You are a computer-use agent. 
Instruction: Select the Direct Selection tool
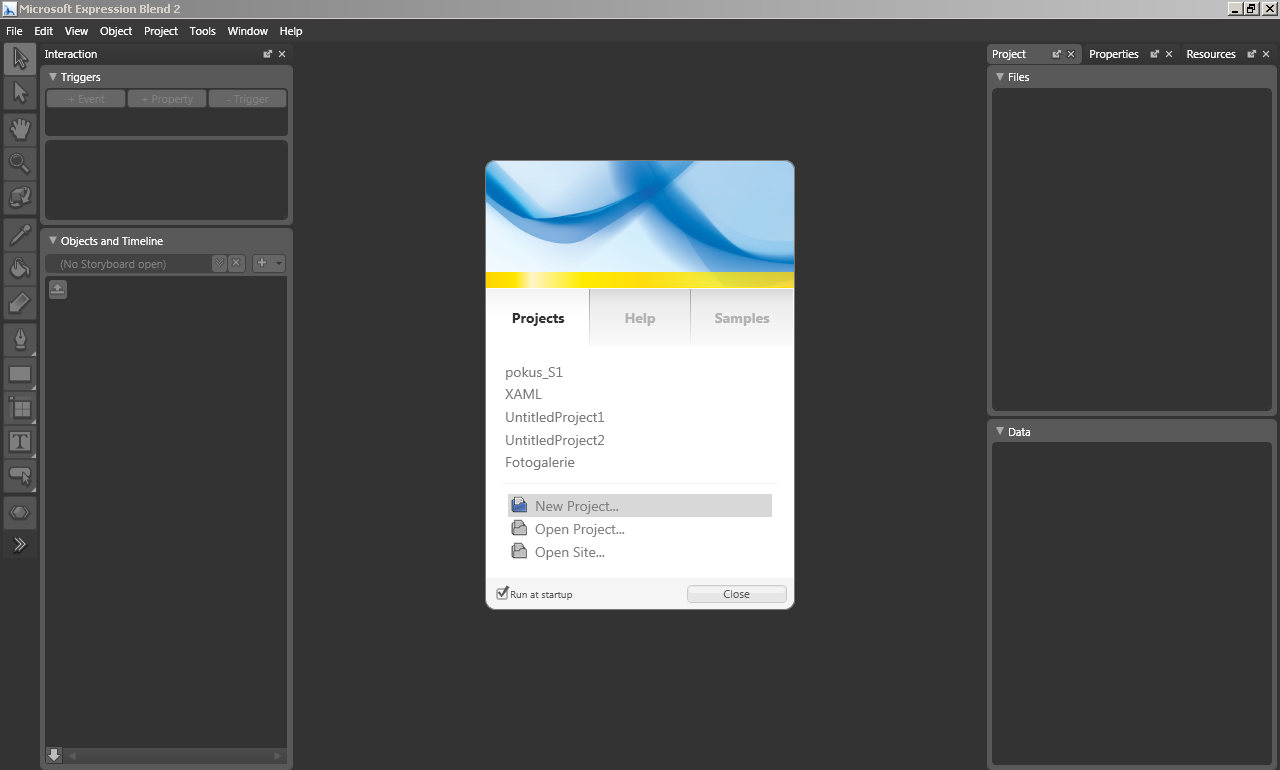click(20, 93)
